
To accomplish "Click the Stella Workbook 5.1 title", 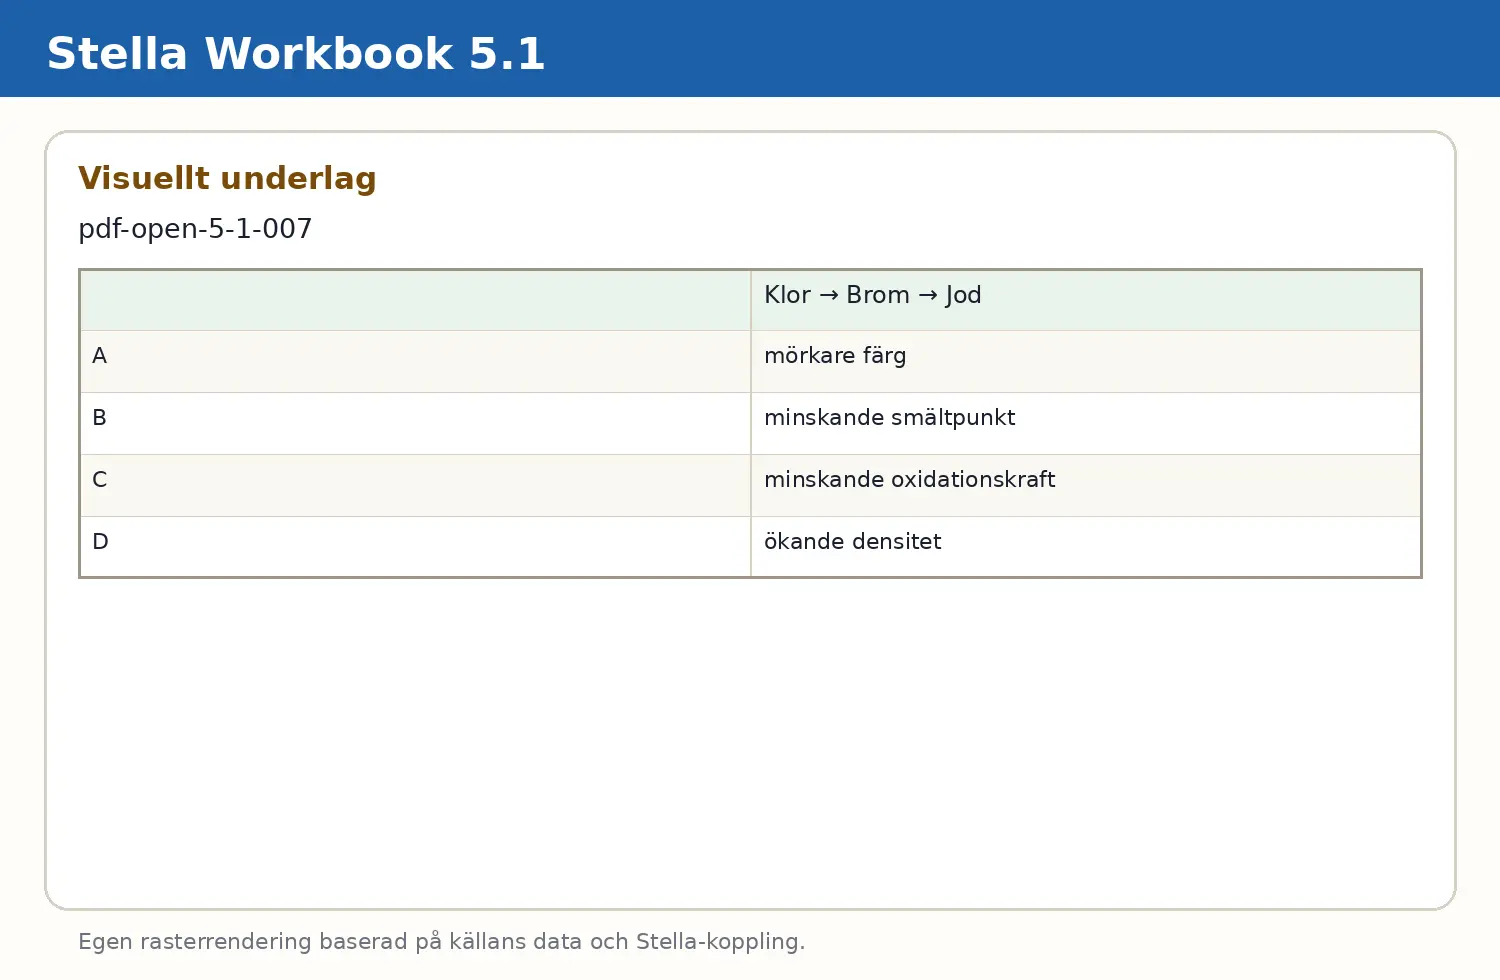I will 296,54.
